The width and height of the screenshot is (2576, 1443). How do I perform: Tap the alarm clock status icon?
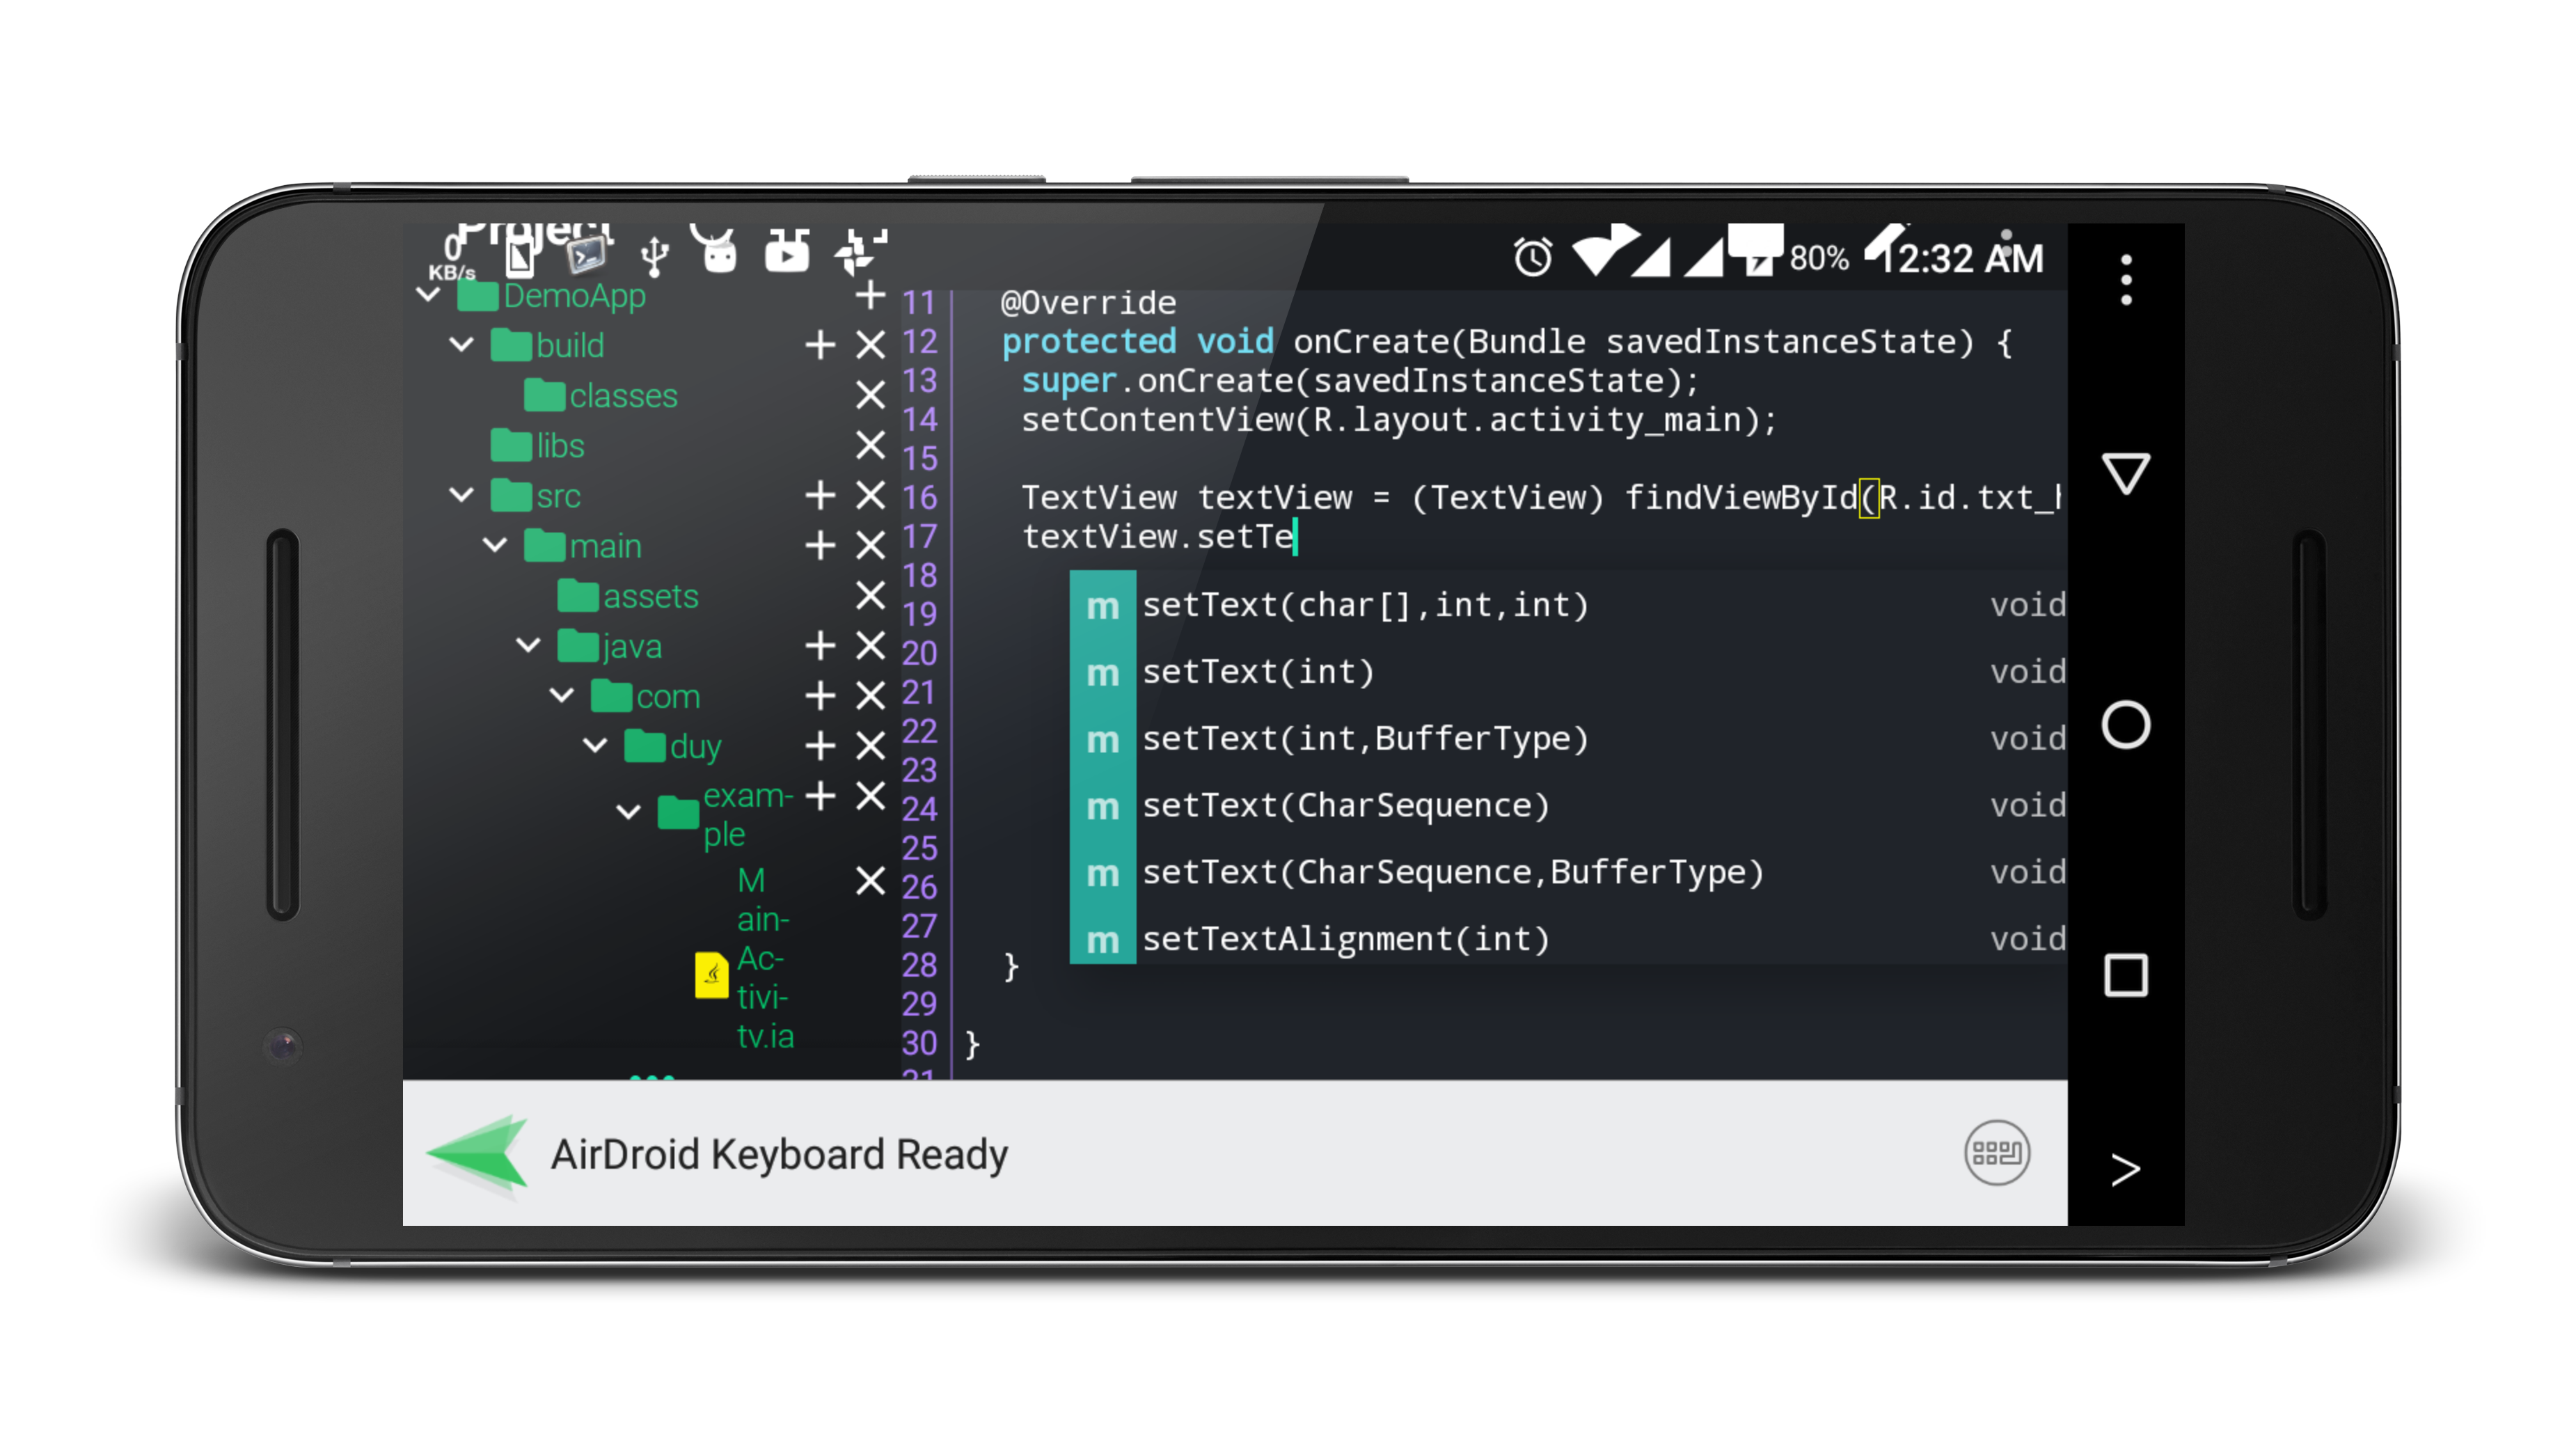pos(1531,257)
